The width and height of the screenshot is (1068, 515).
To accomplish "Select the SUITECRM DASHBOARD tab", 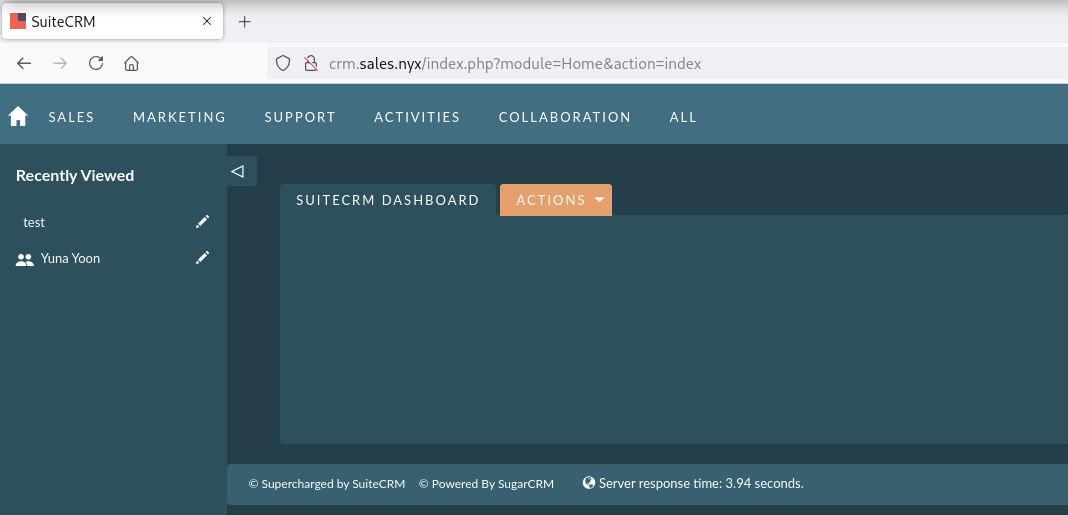I will 388,200.
